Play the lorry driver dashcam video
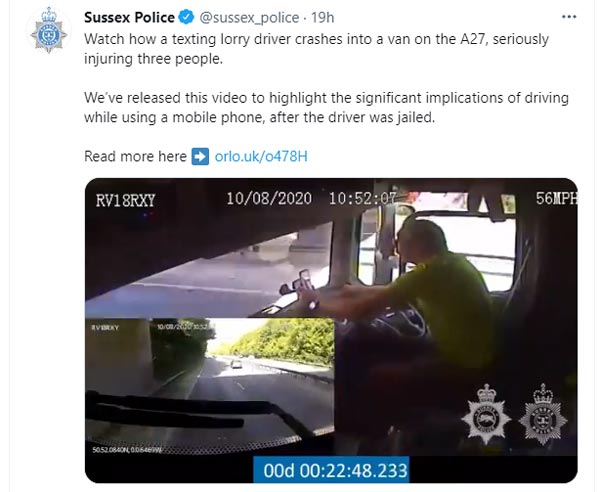The height and width of the screenshot is (492, 600). point(331,331)
